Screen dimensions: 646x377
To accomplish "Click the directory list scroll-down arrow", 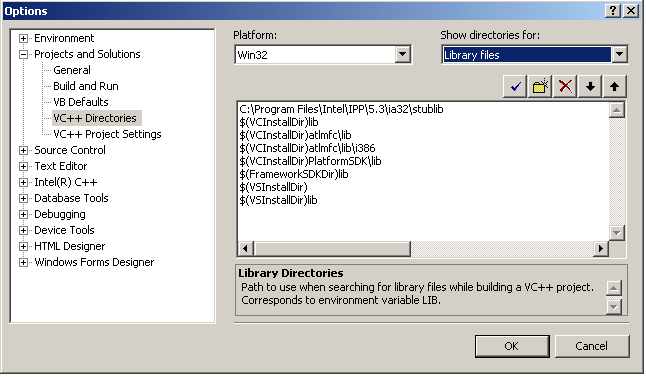I will 617,233.
